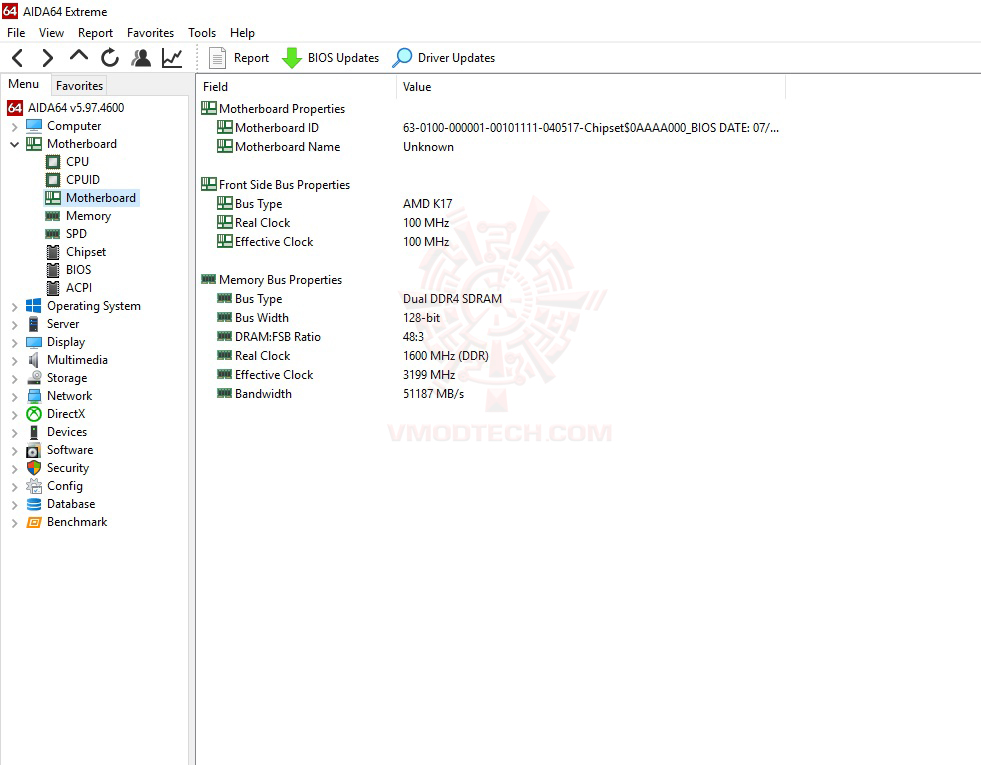This screenshot has height=765, width=981.
Task: Click the back navigation arrow
Action: pyautogui.click(x=17, y=57)
